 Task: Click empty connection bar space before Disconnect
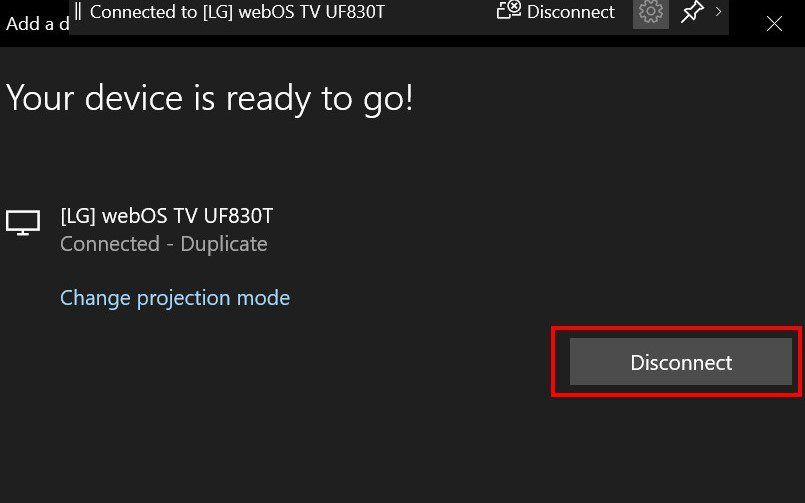[440, 13]
